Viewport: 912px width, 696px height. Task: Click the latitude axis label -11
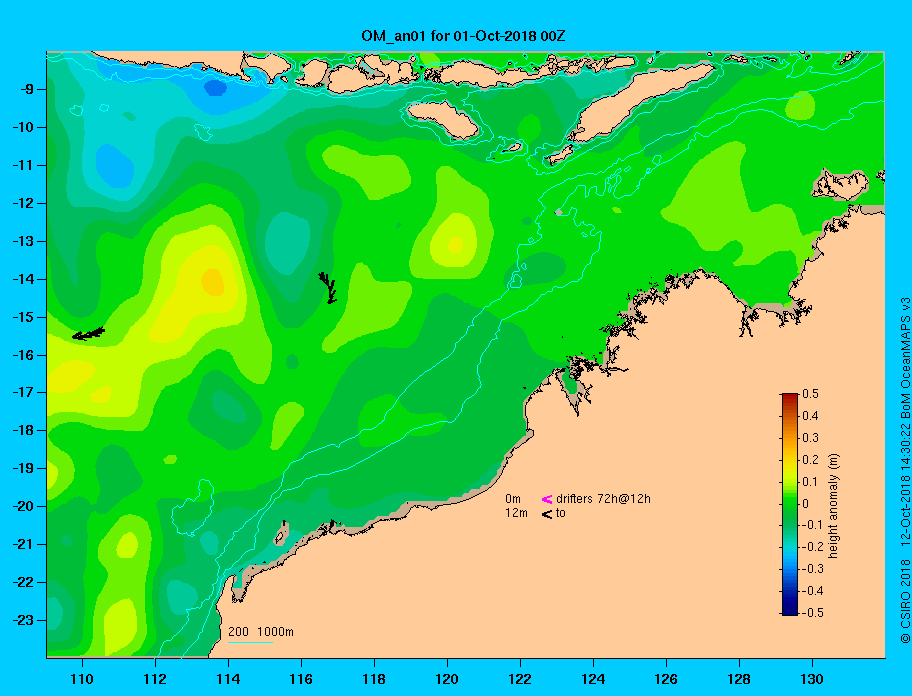pyautogui.click(x=23, y=165)
